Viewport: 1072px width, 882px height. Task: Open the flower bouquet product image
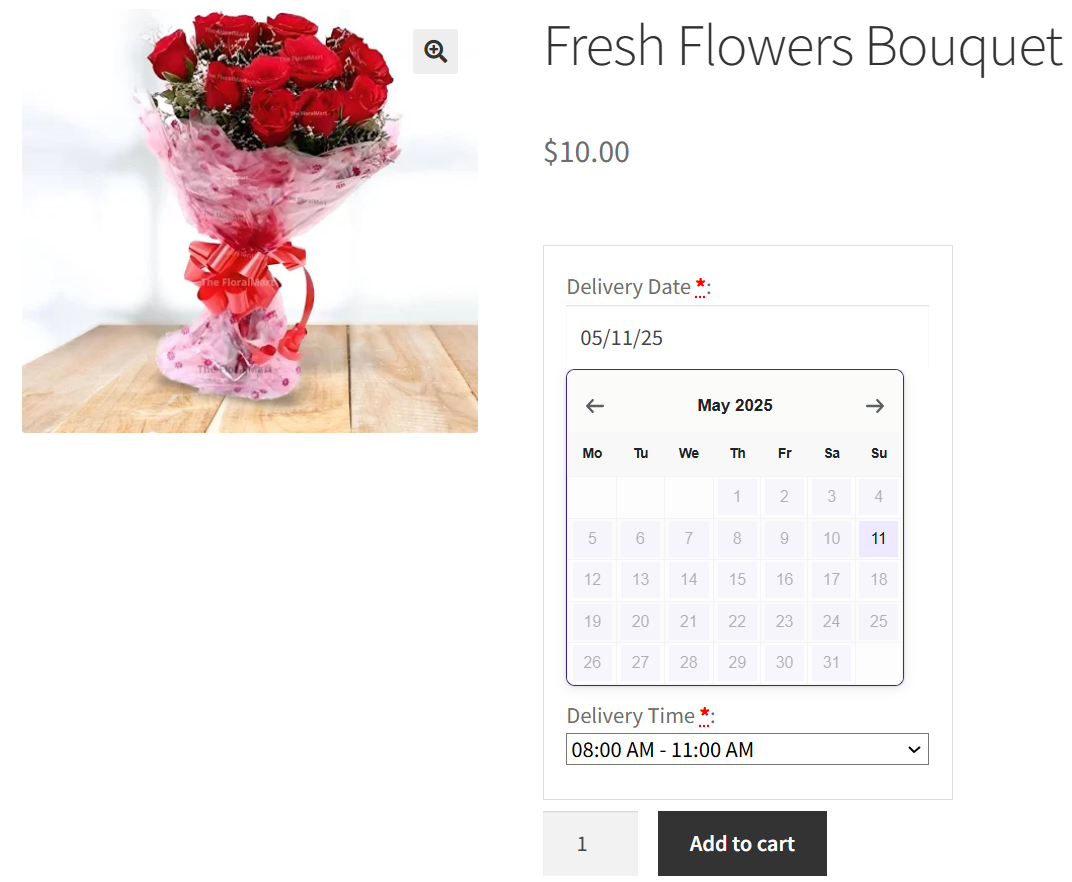click(250, 221)
